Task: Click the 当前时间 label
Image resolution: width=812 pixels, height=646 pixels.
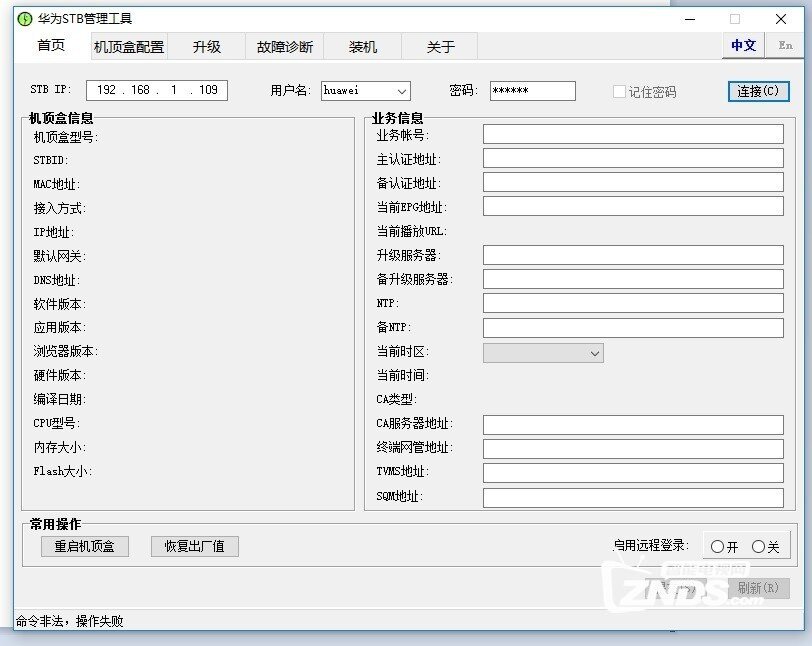Action: coord(403,375)
